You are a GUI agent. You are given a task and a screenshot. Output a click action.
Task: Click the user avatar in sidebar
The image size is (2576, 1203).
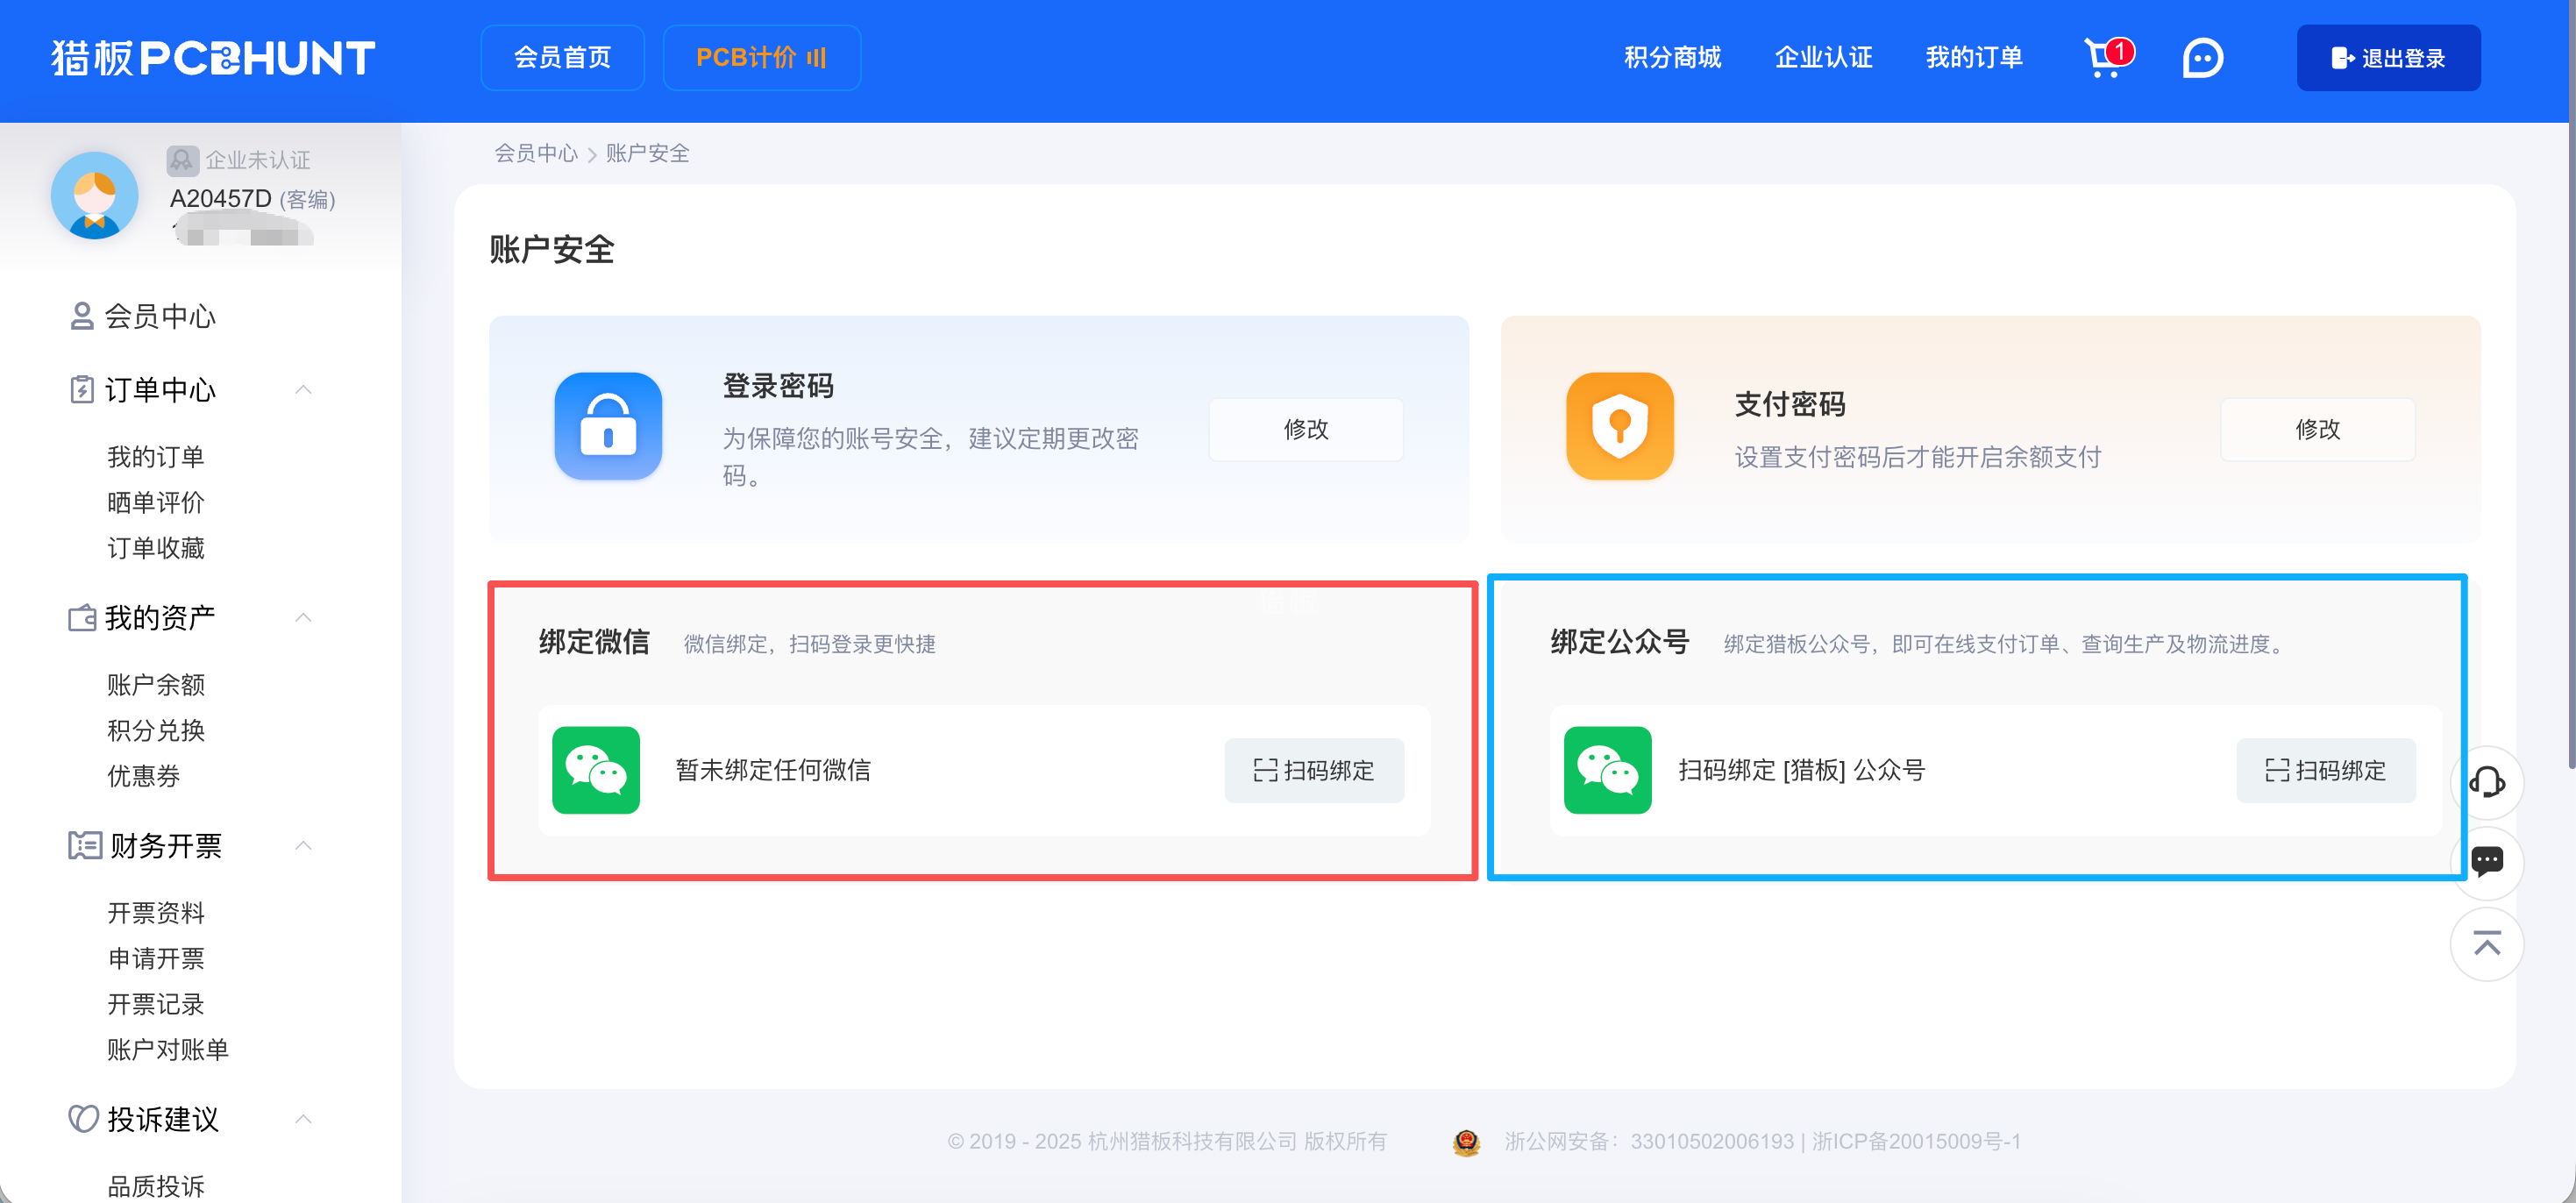[x=93, y=196]
